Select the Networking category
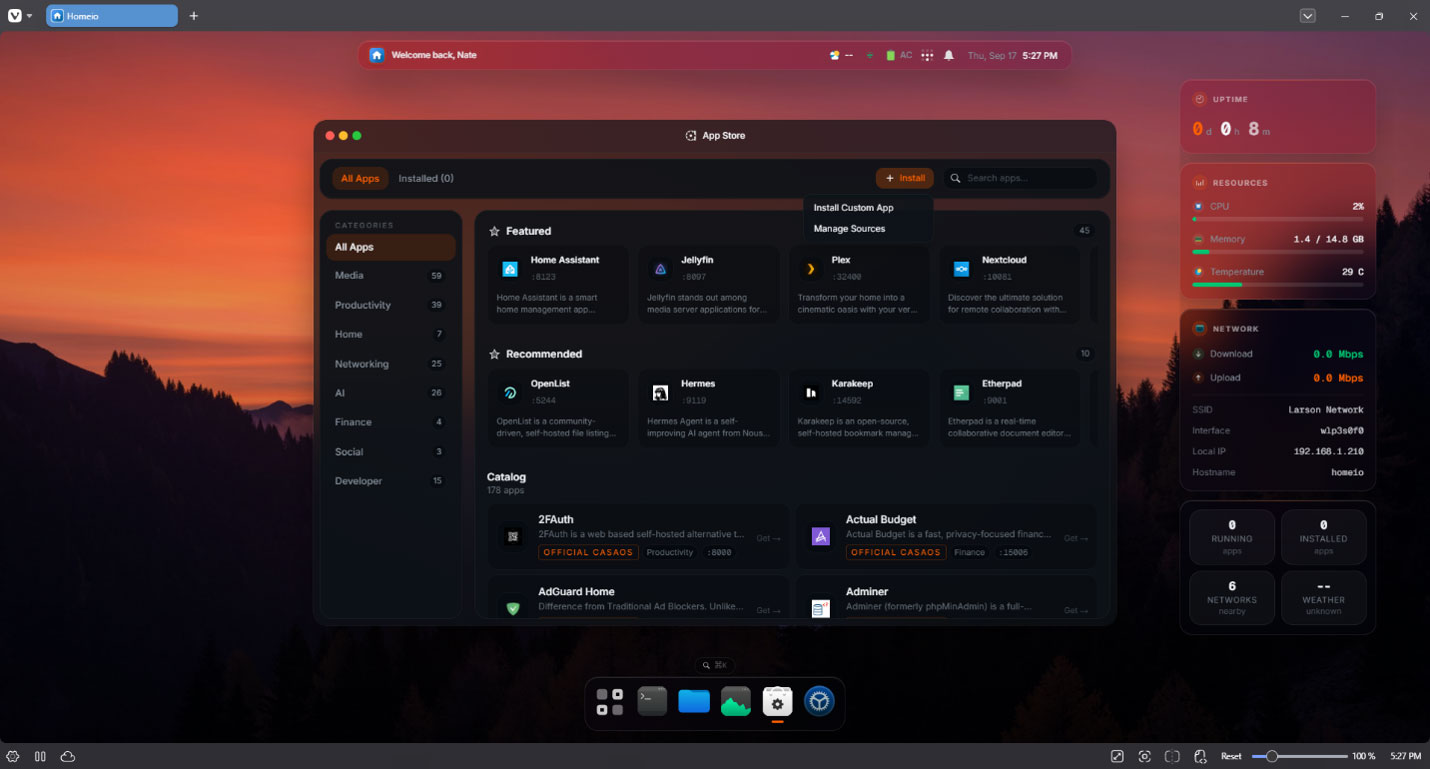Image resolution: width=1430 pixels, height=769 pixels. click(x=390, y=364)
